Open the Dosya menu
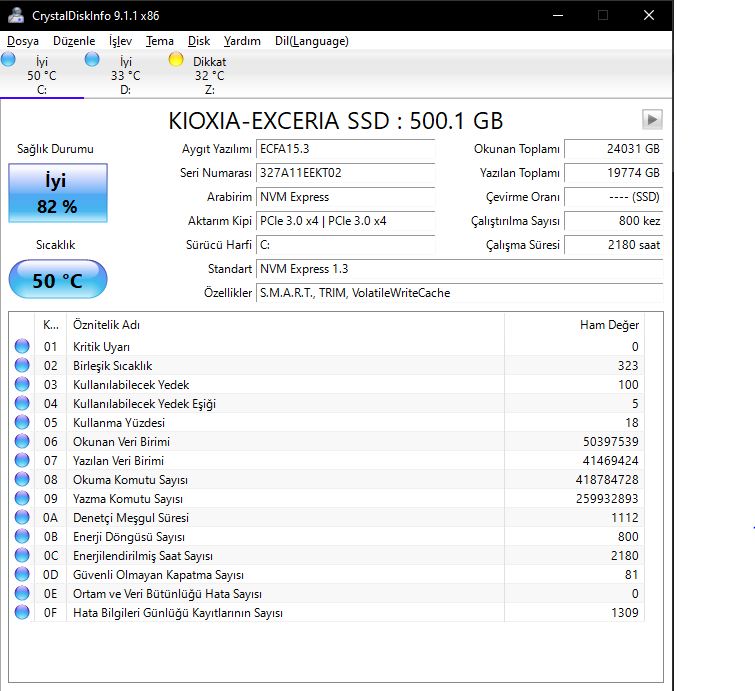The height and width of the screenshot is (691, 755). pos(23,41)
